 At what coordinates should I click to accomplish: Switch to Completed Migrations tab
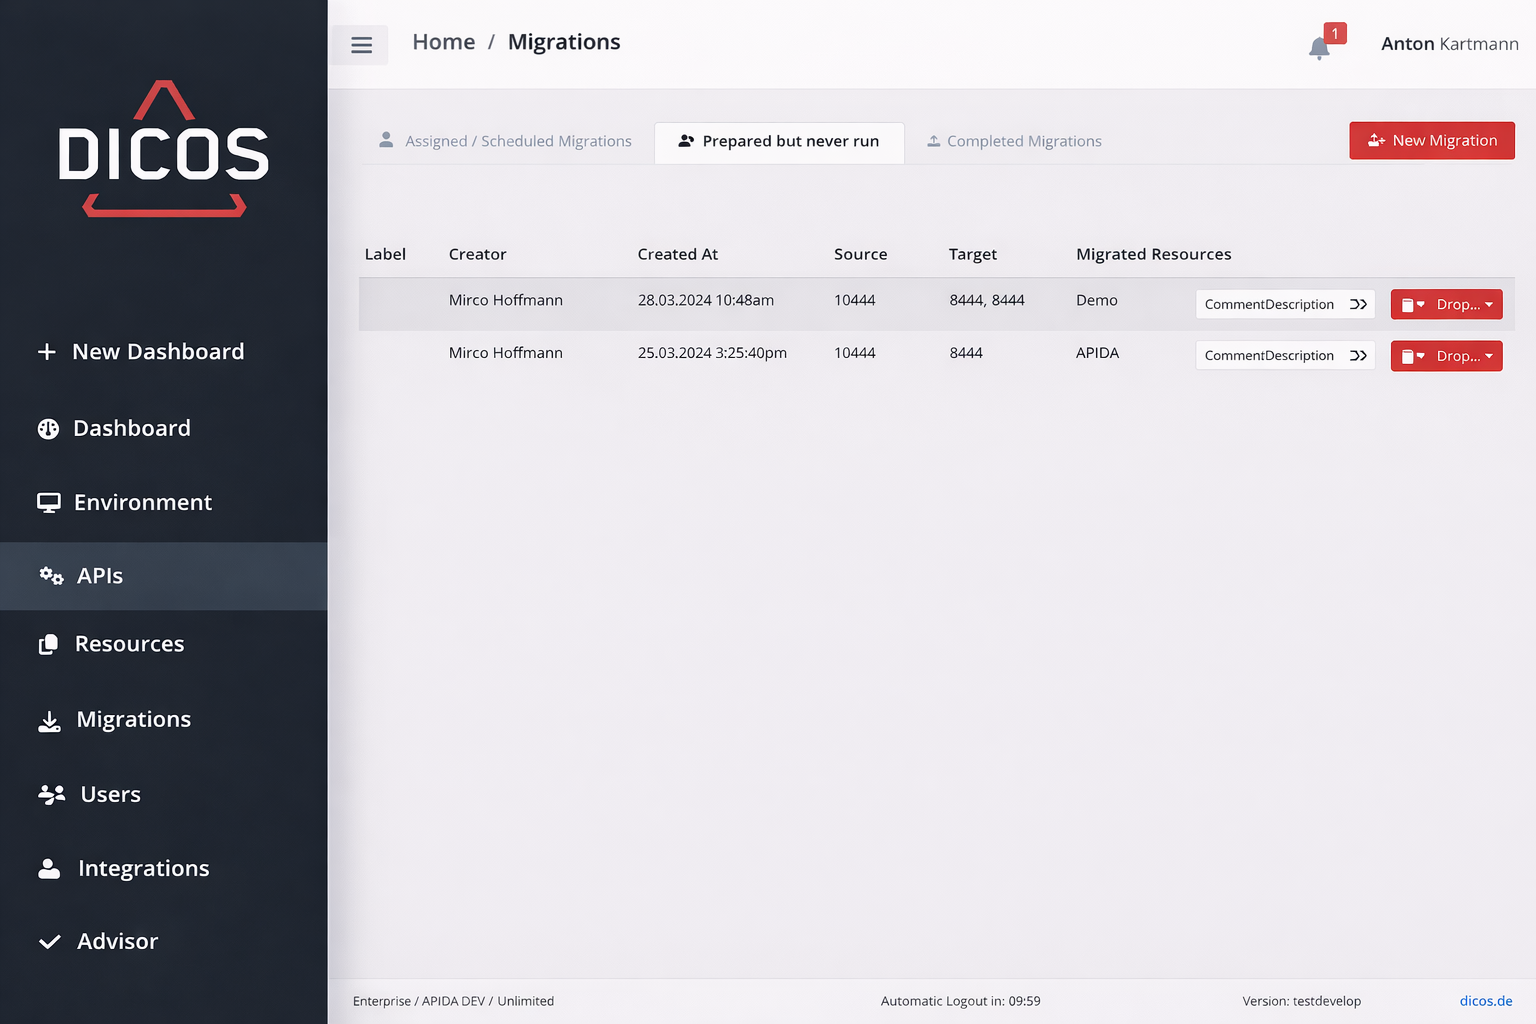1014,142
